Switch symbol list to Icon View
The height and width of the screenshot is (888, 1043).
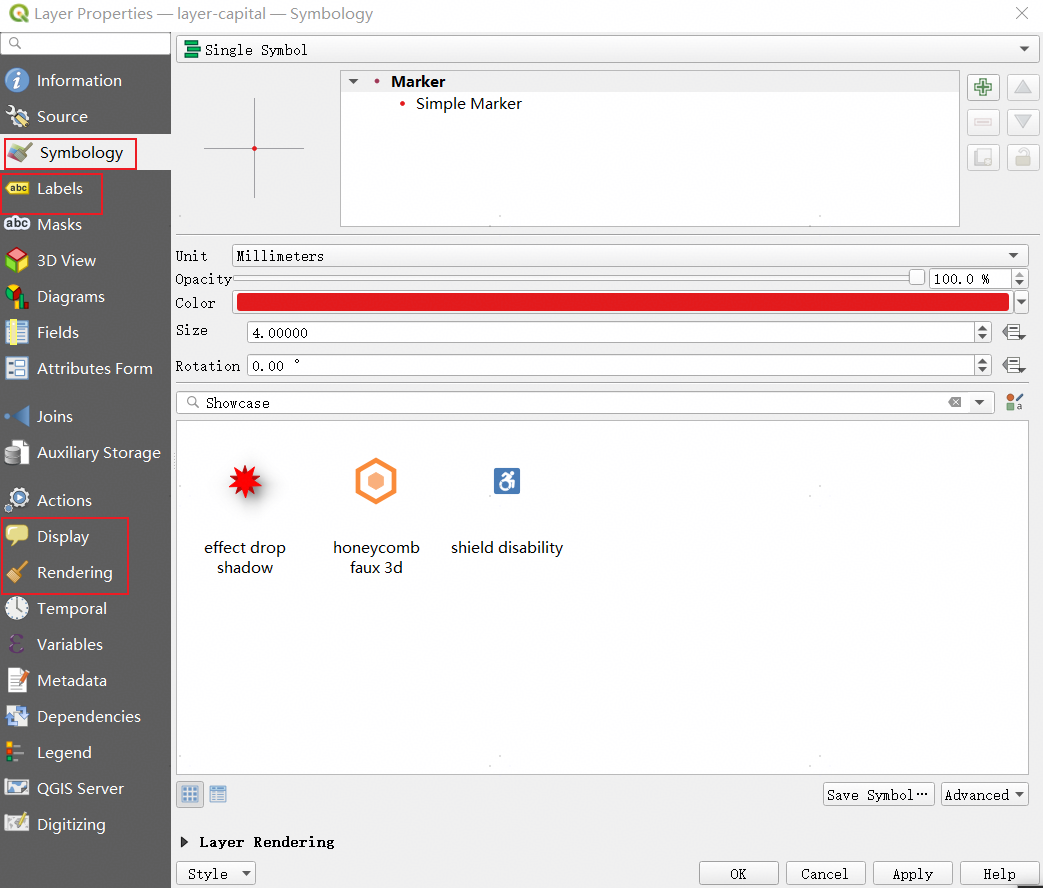click(190, 794)
